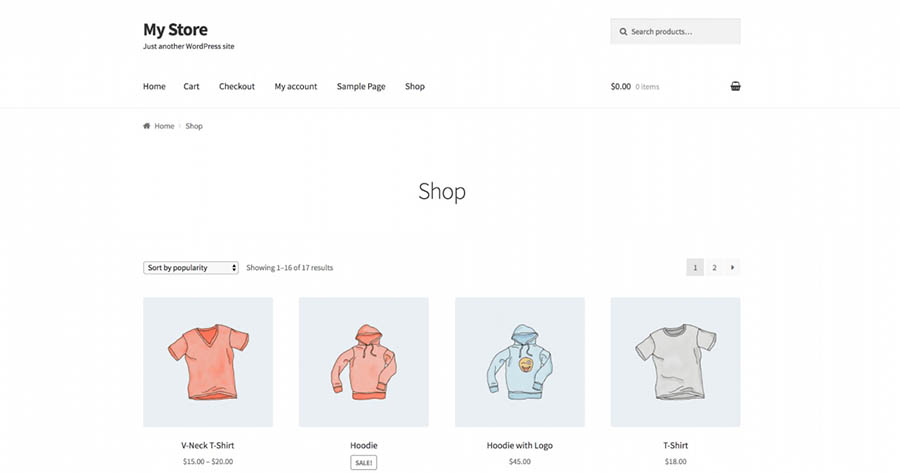Select Shop in the navigation menu
The image size is (900, 473).
415,86
